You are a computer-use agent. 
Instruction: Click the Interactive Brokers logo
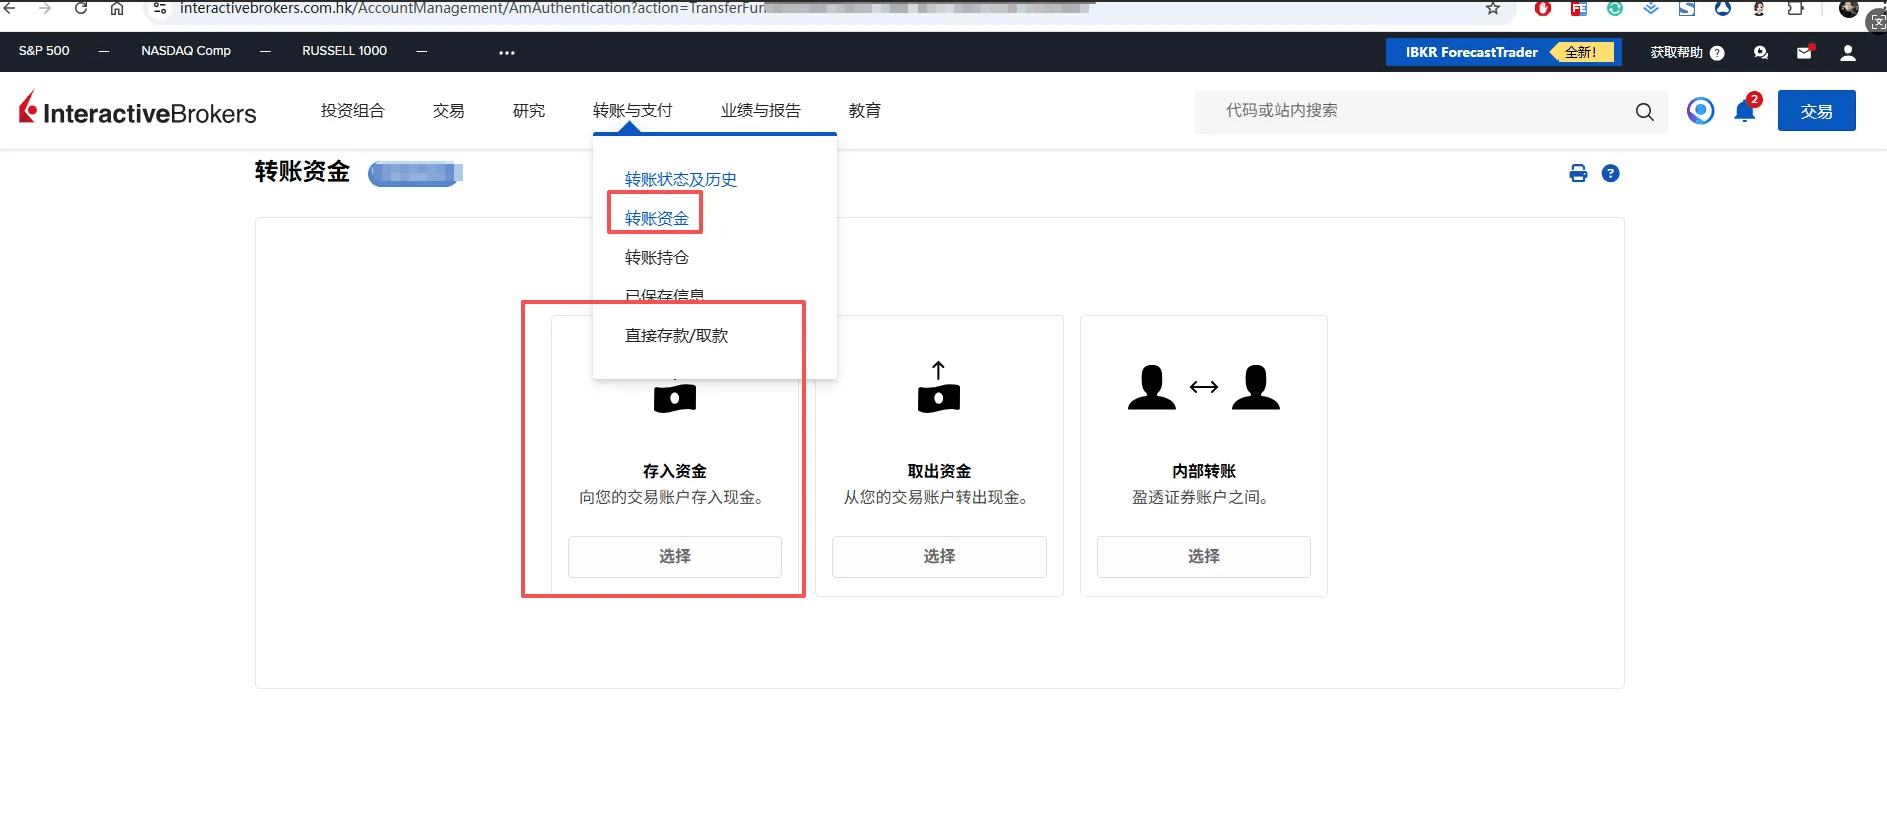coord(138,109)
